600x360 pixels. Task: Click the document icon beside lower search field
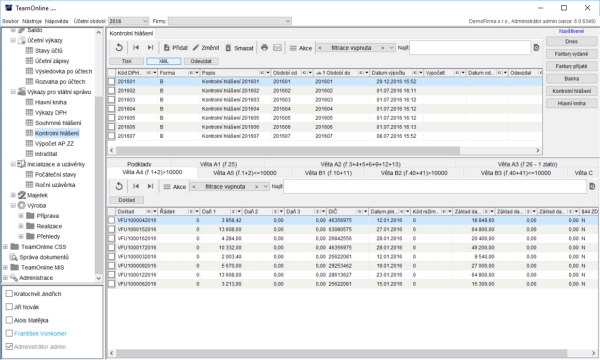click(592, 186)
